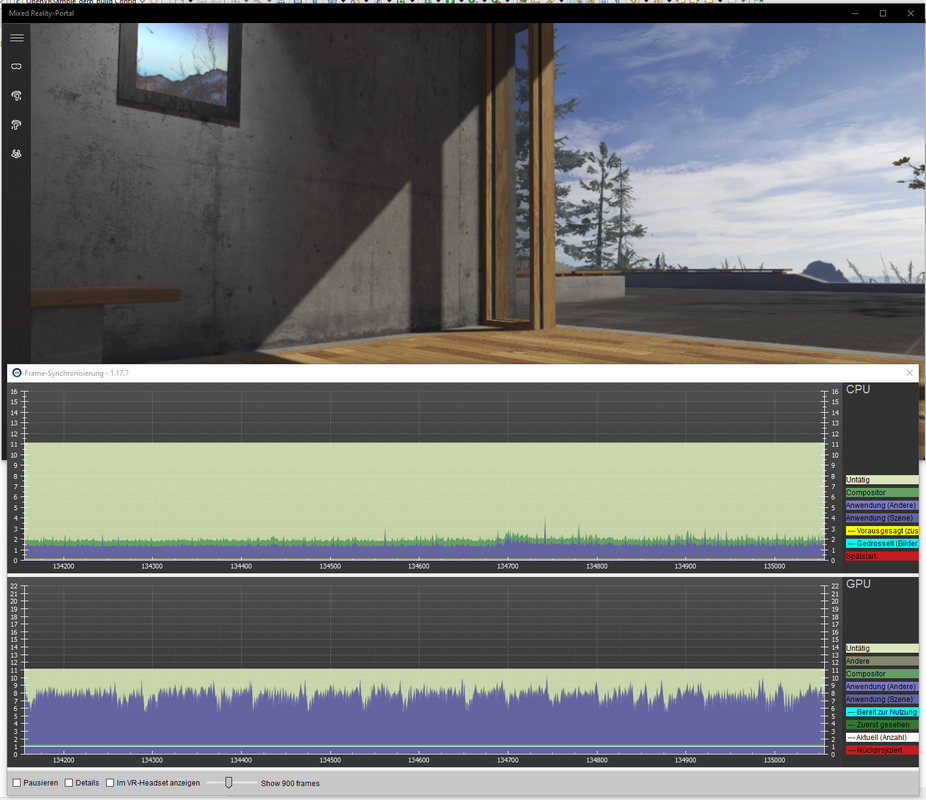Image resolution: width=926 pixels, height=800 pixels.
Task: Click the yellow Vorausgesagt legend entry
Action: (x=882, y=531)
